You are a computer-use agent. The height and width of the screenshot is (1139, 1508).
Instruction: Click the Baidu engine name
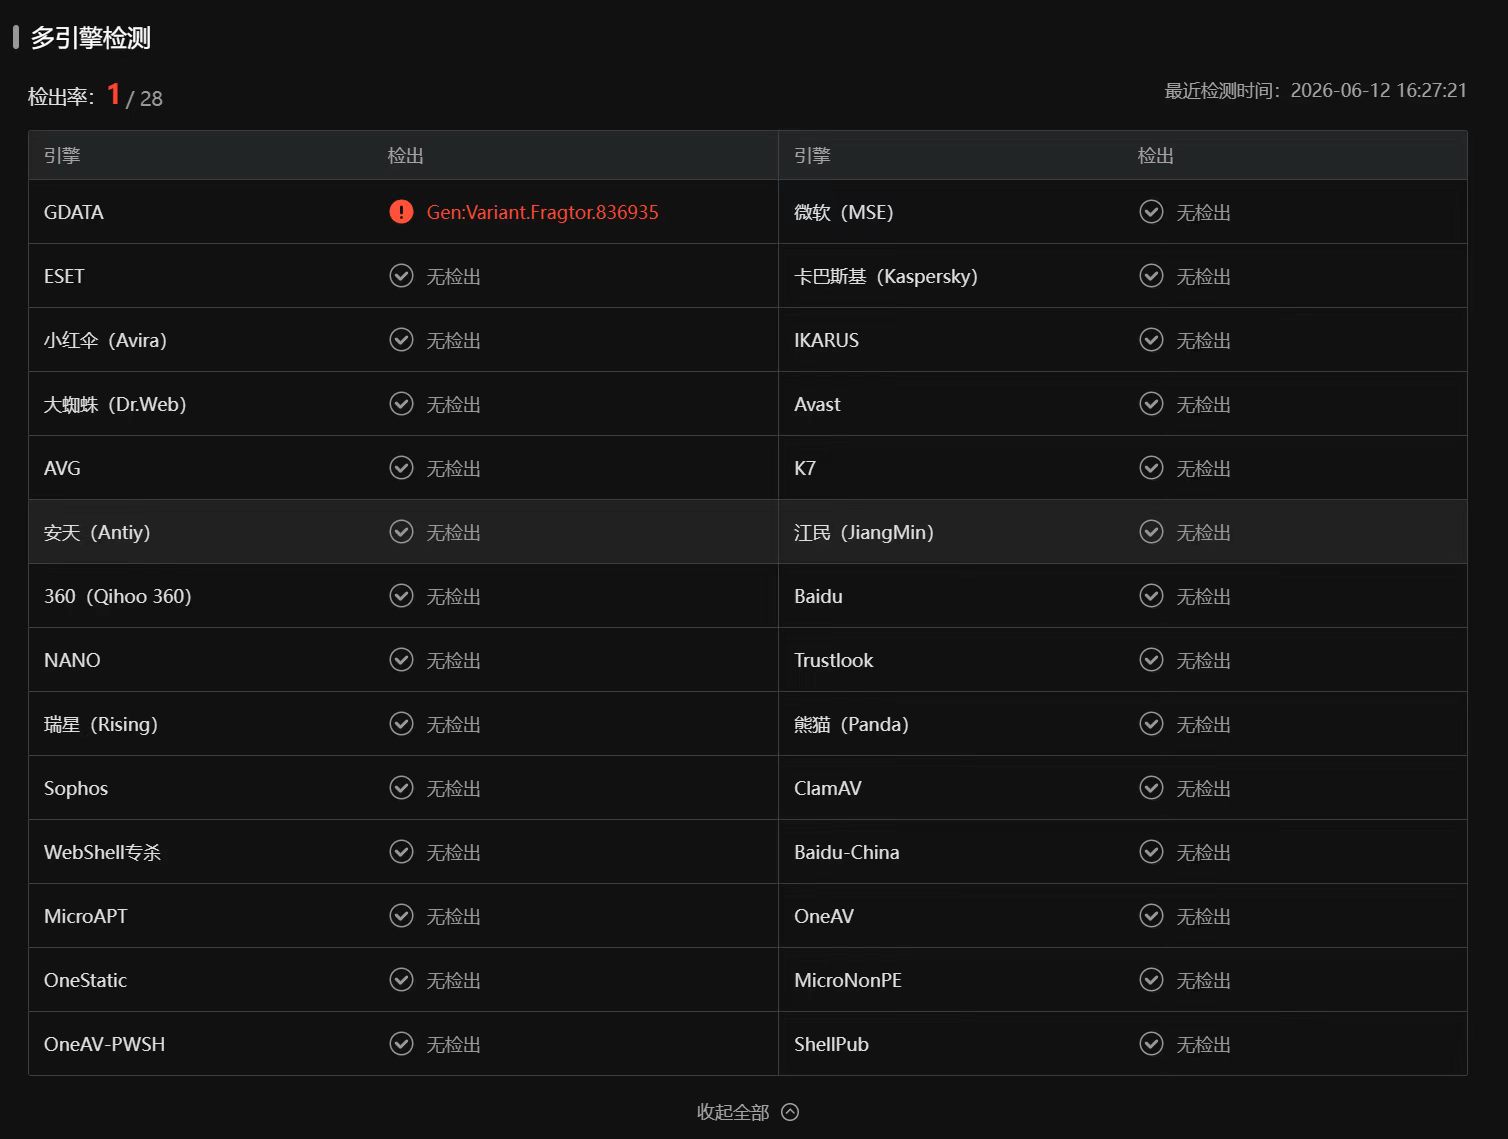[818, 596]
